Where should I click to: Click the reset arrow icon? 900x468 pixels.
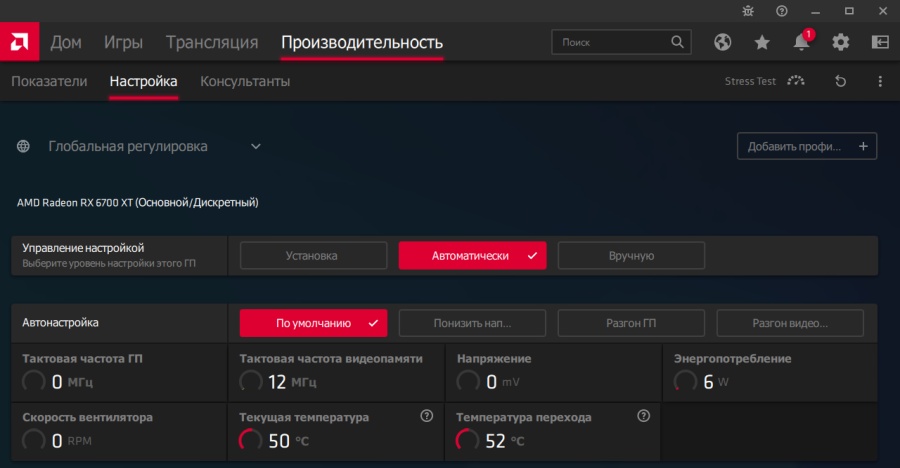point(840,81)
